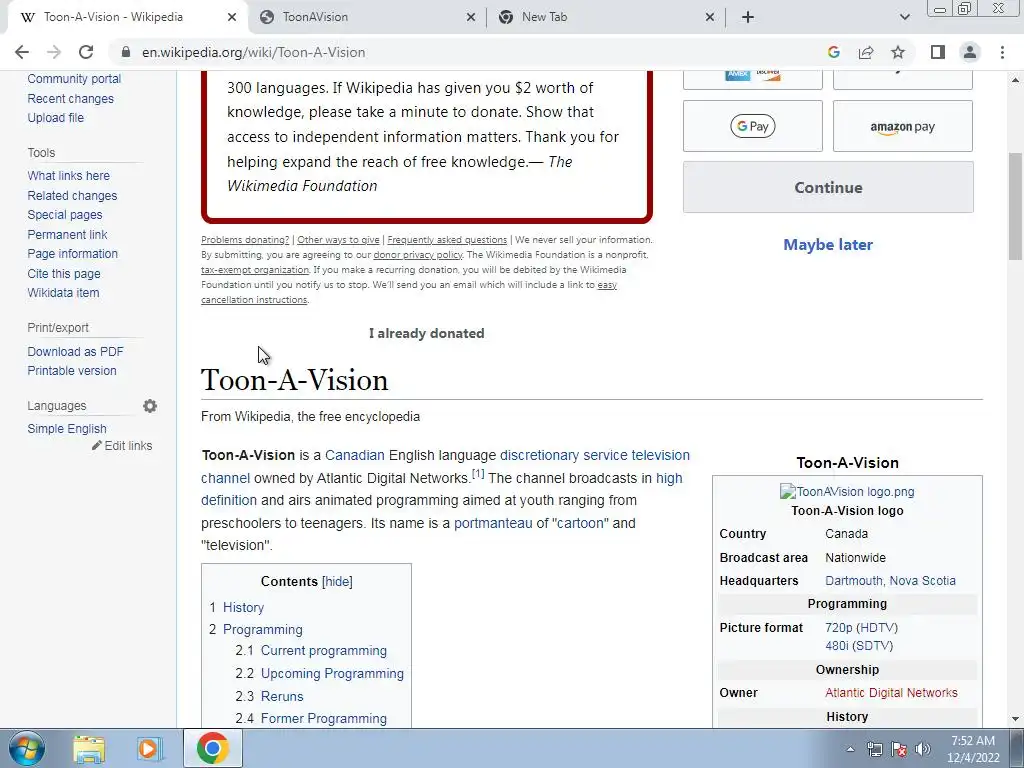Close the ToonAVision tab

(x=471, y=17)
